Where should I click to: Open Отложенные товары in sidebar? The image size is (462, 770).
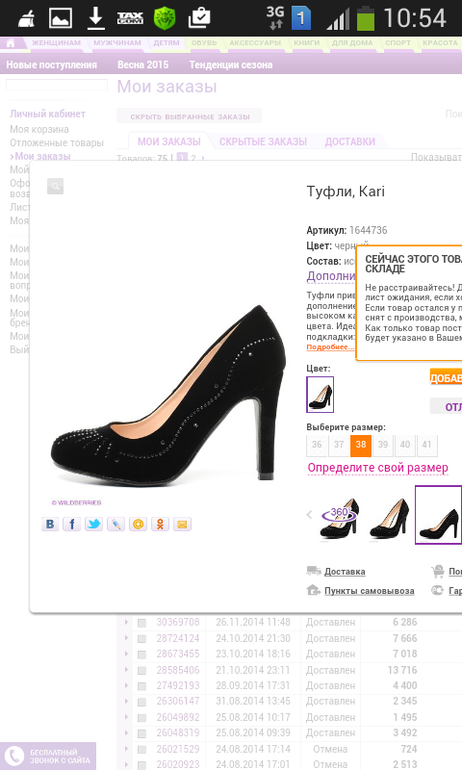coord(57,143)
